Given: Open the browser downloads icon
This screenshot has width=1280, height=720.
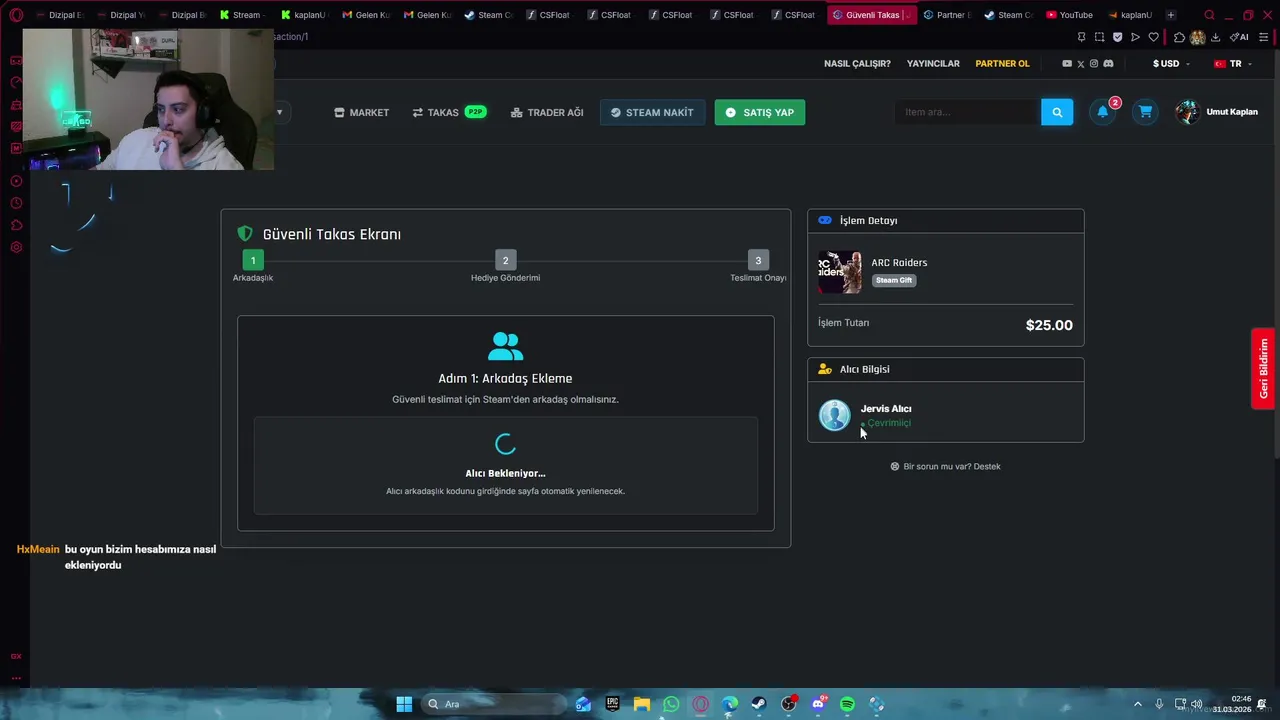Looking at the screenshot, I should click(1215, 37).
